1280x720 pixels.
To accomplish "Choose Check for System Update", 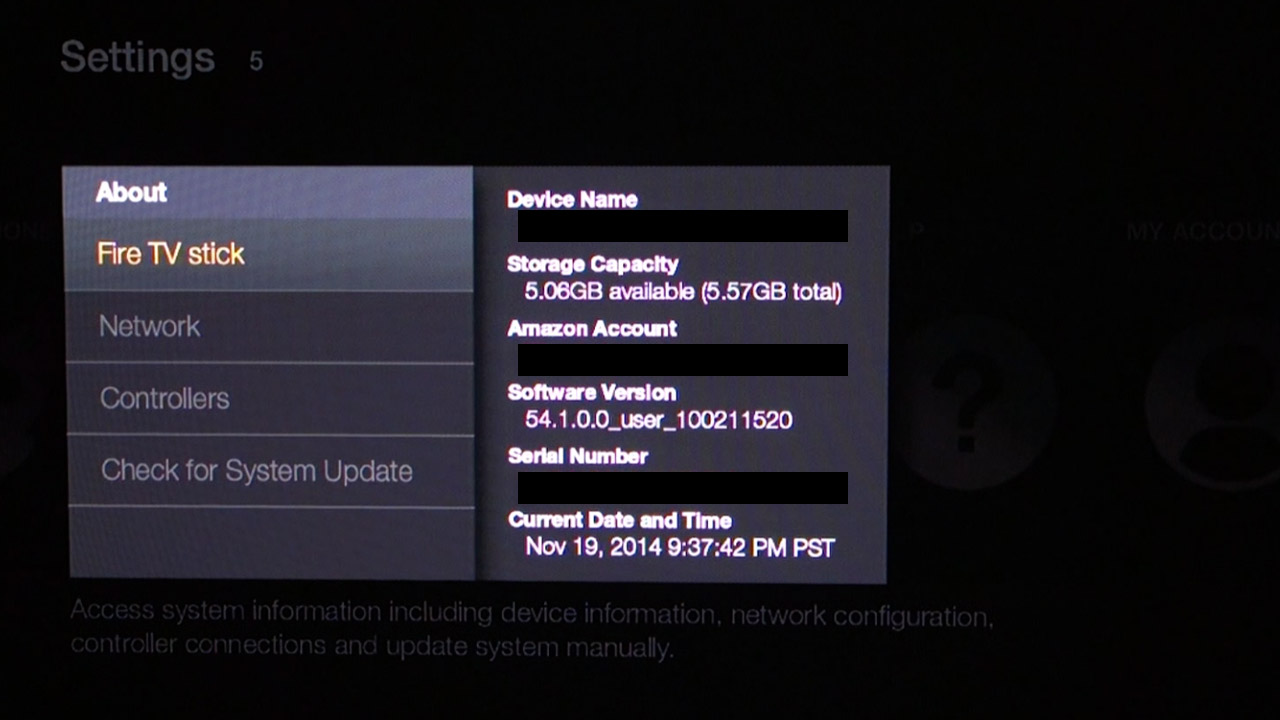I will tap(269, 471).
